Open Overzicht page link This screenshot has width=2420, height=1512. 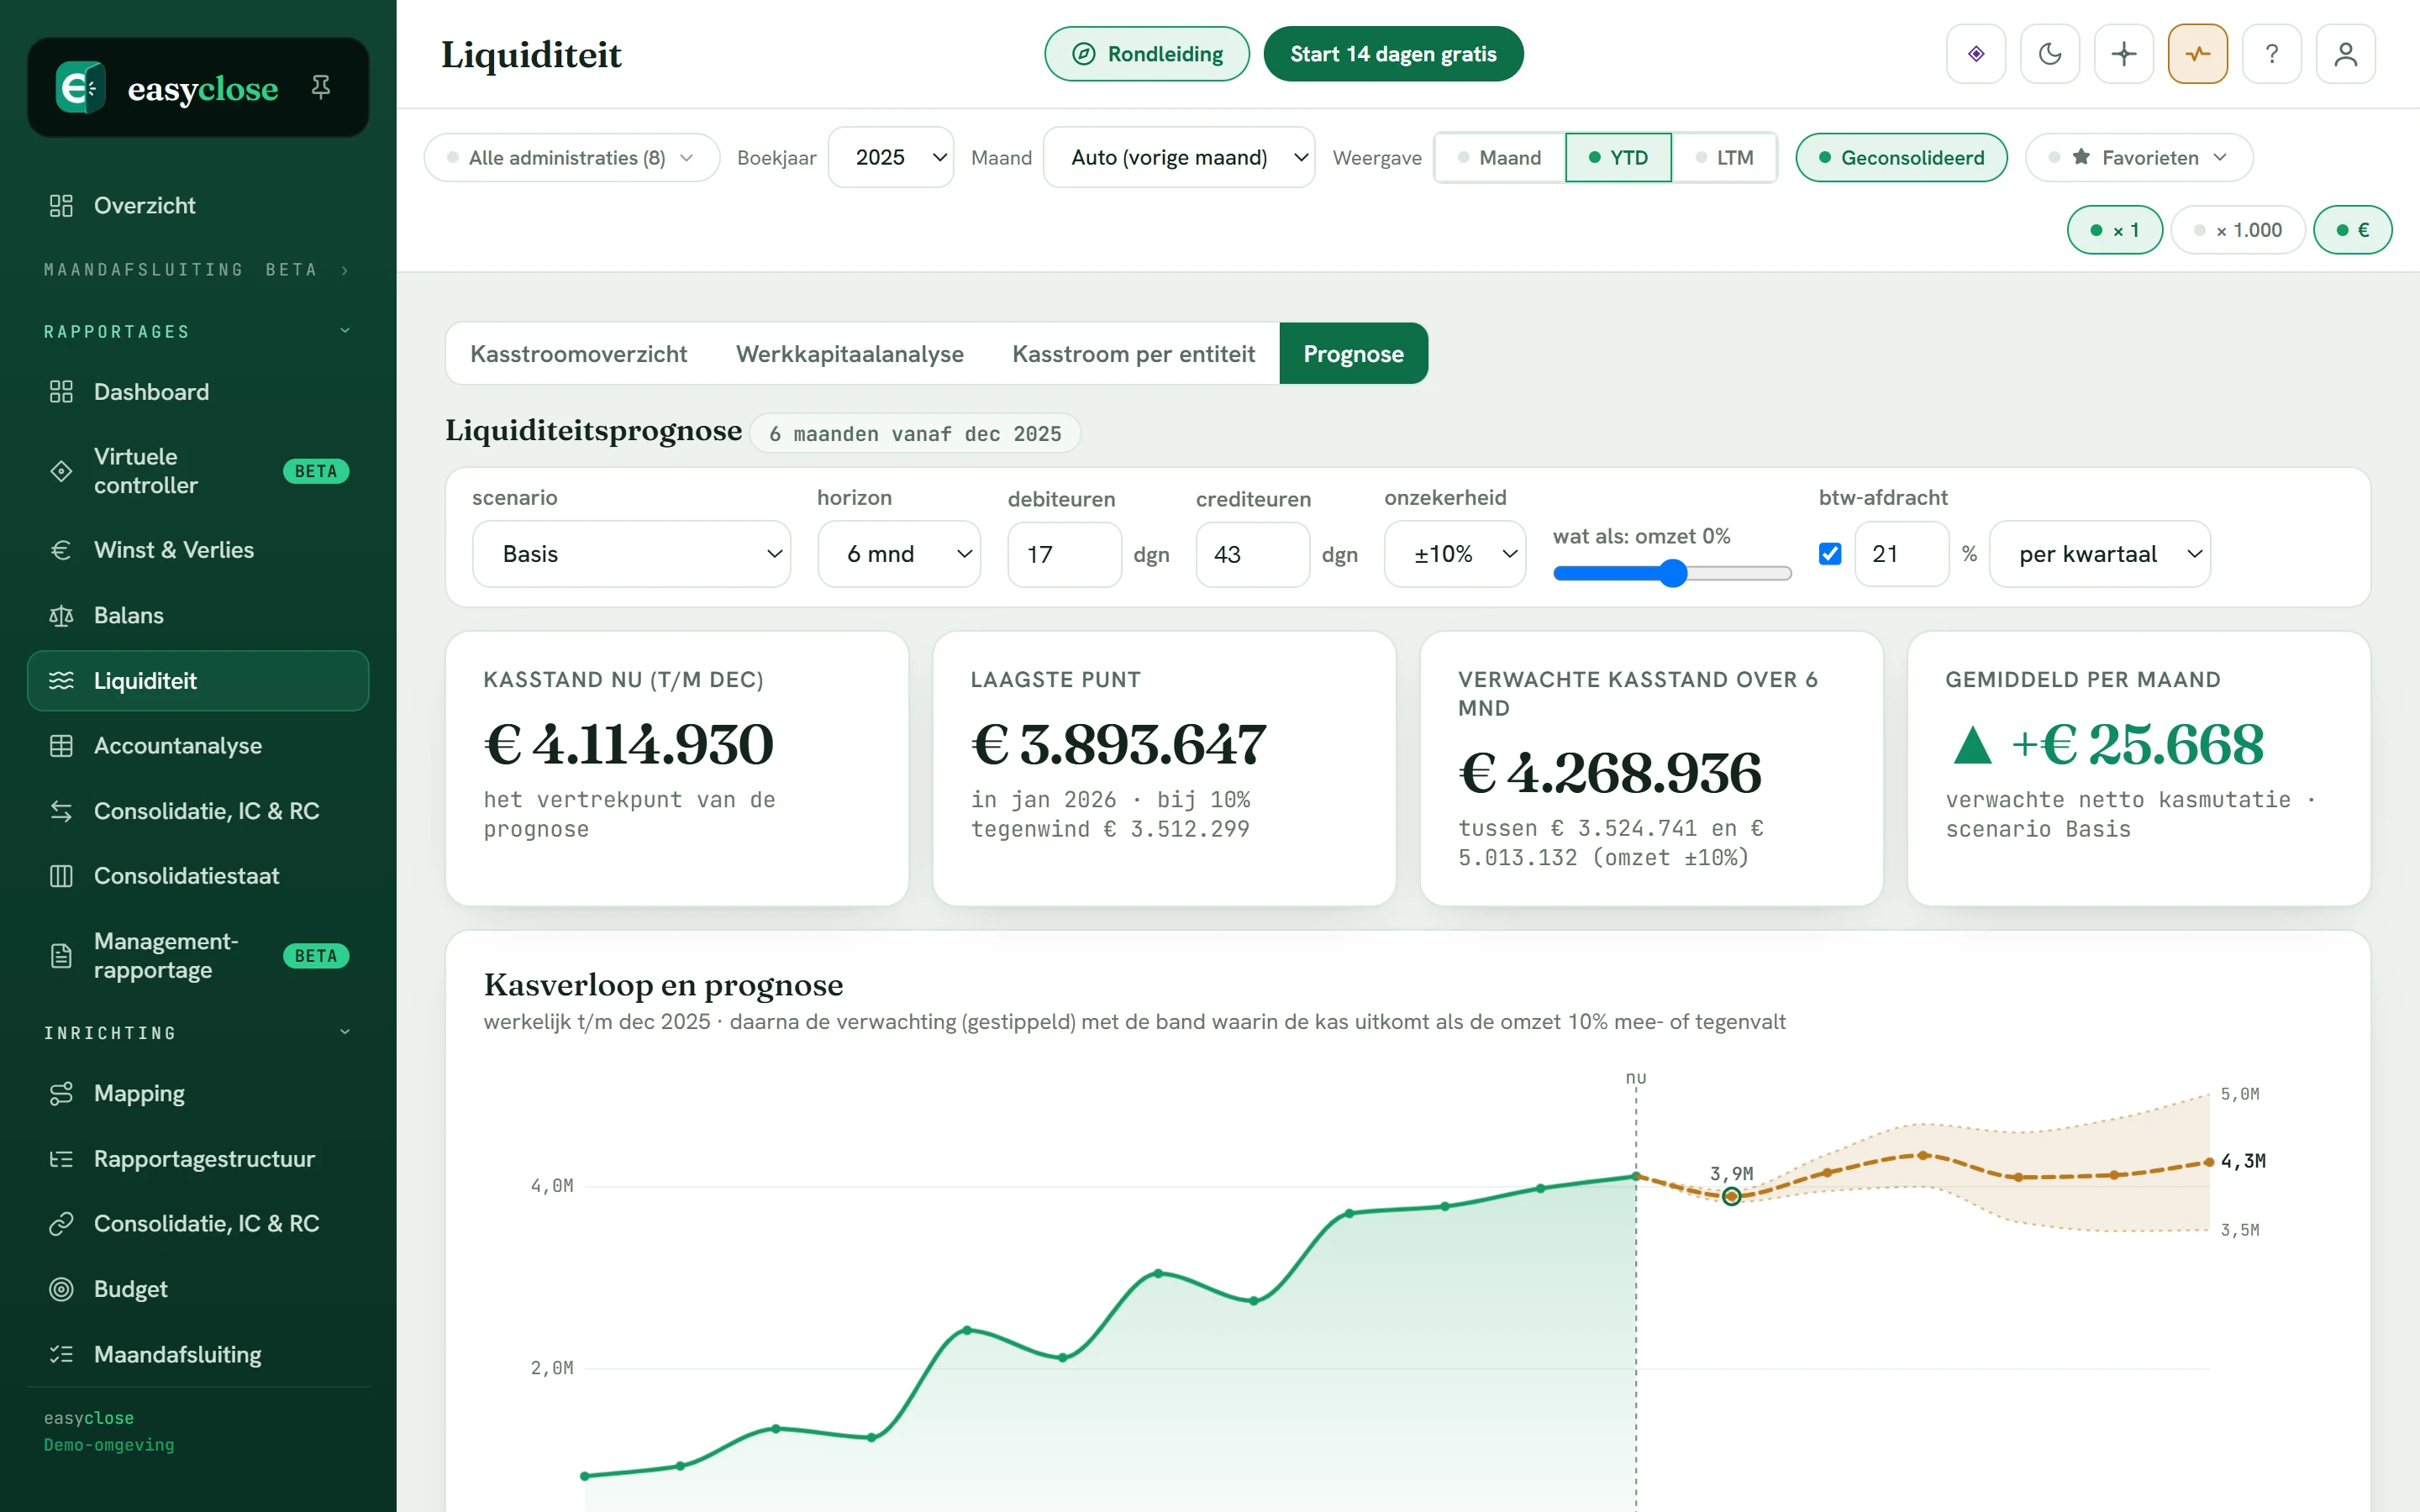point(198,206)
